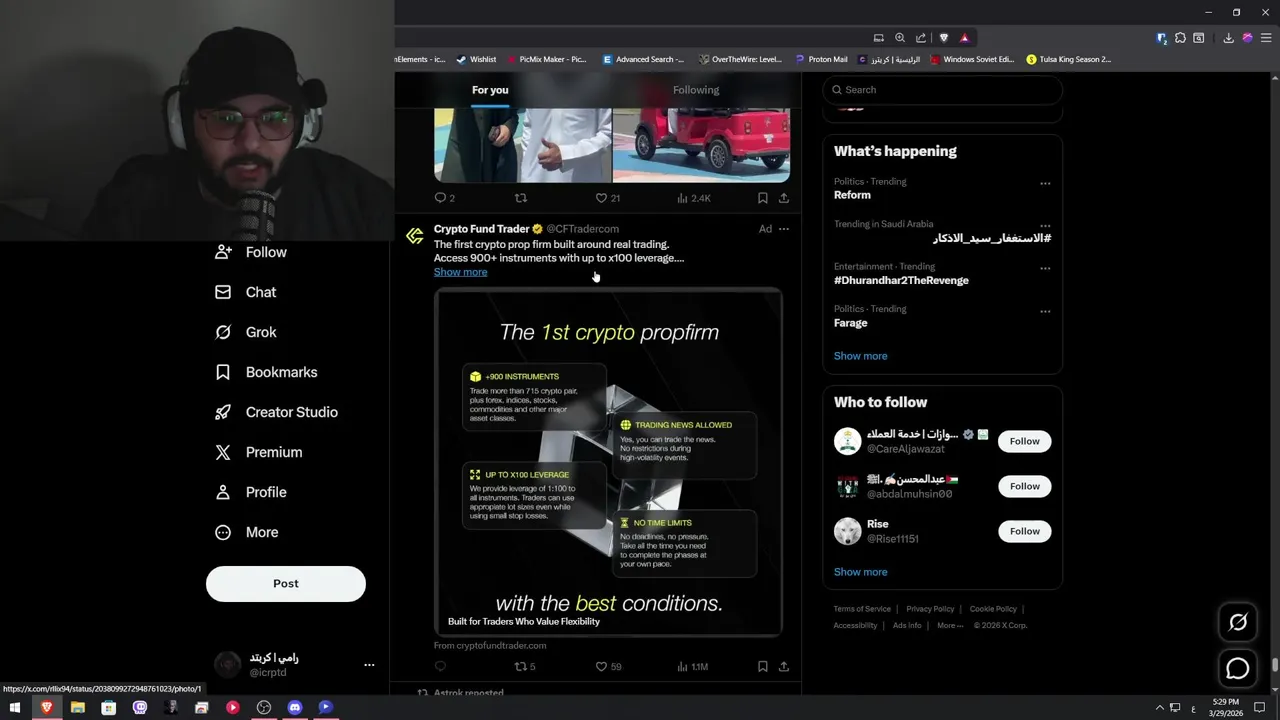
Task: Switch to the For you tab
Action: [490, 90]
